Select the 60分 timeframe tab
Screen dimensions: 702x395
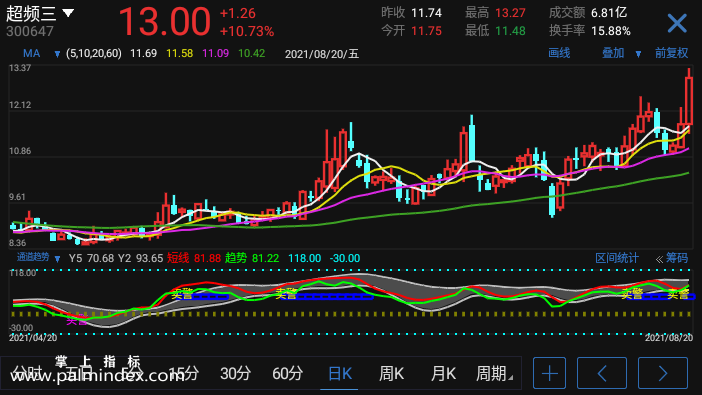pyautogui.click(x=287, y=373)
